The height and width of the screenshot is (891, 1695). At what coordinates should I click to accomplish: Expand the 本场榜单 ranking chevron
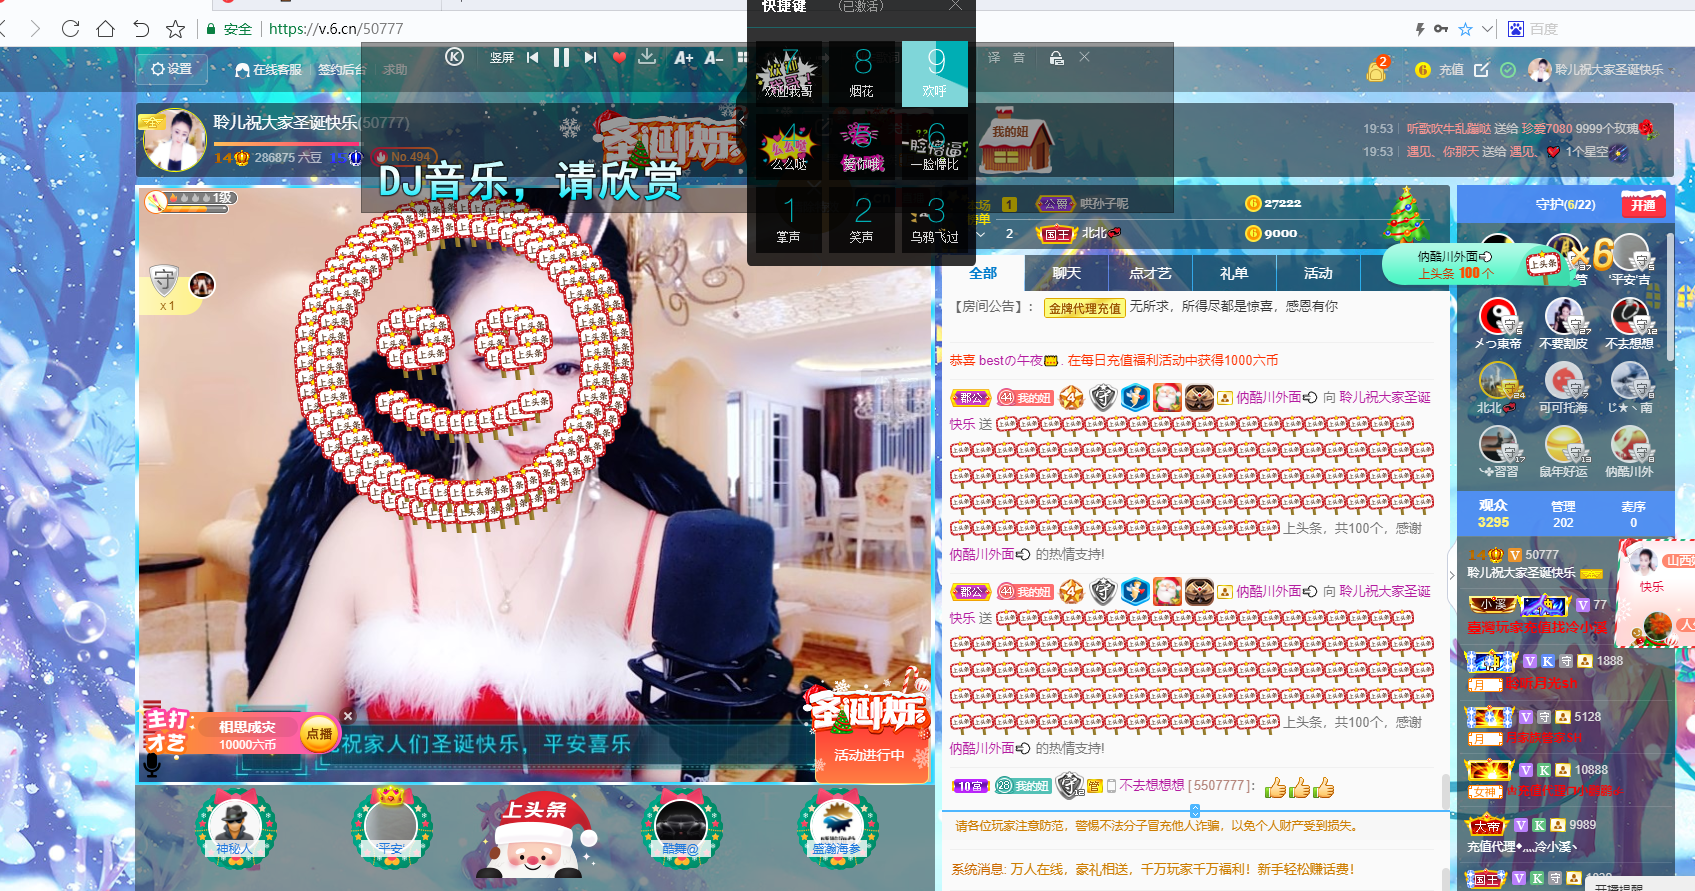981,233
